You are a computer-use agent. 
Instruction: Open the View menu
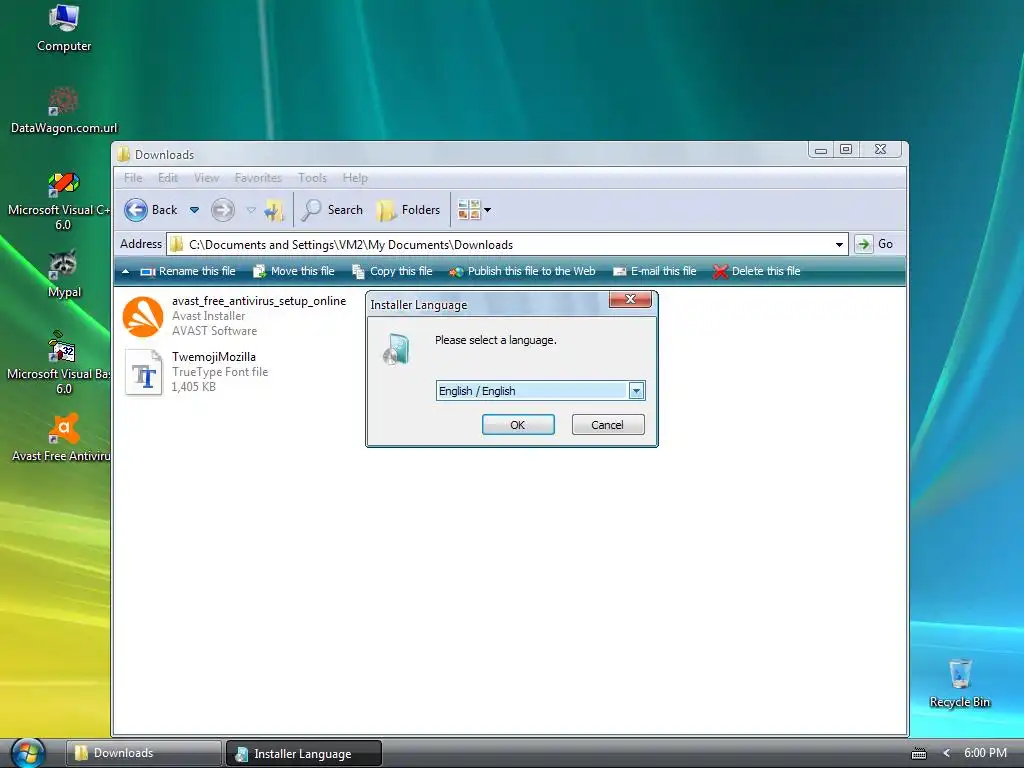tap(206, 178)
